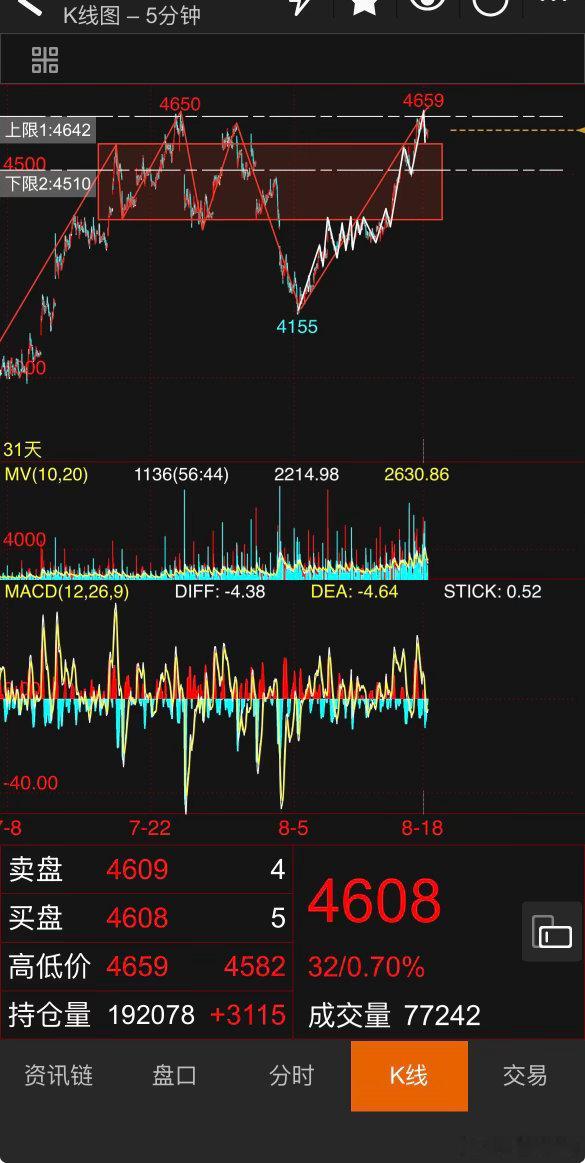The width and height of the screenshot is (585, 1163).
Task: Tap the 4000 volume axis label
Action: (24, 539)
